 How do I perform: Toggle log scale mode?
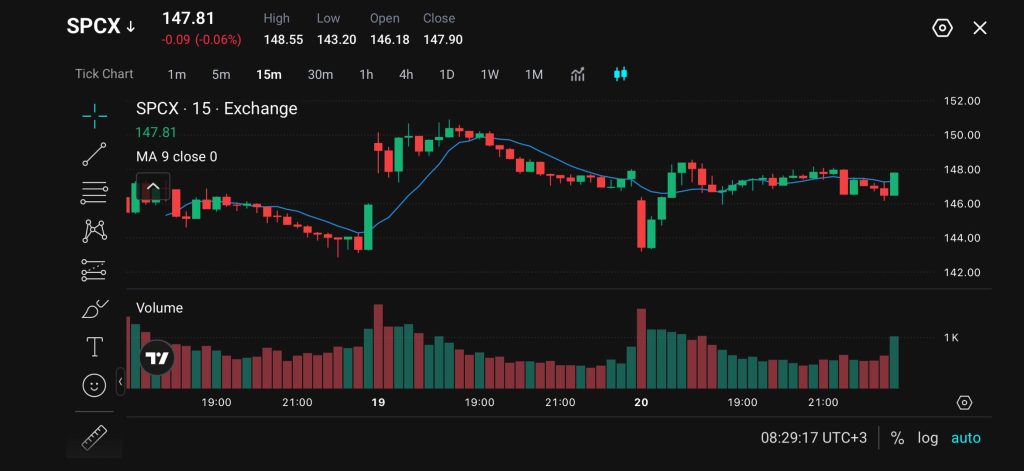(927, 438)
